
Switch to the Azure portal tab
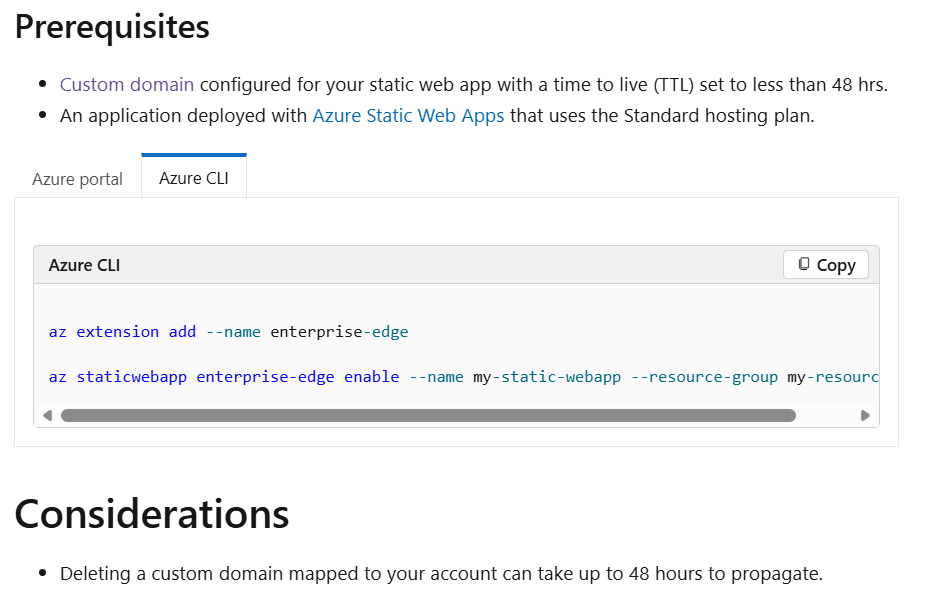[77, 179]
